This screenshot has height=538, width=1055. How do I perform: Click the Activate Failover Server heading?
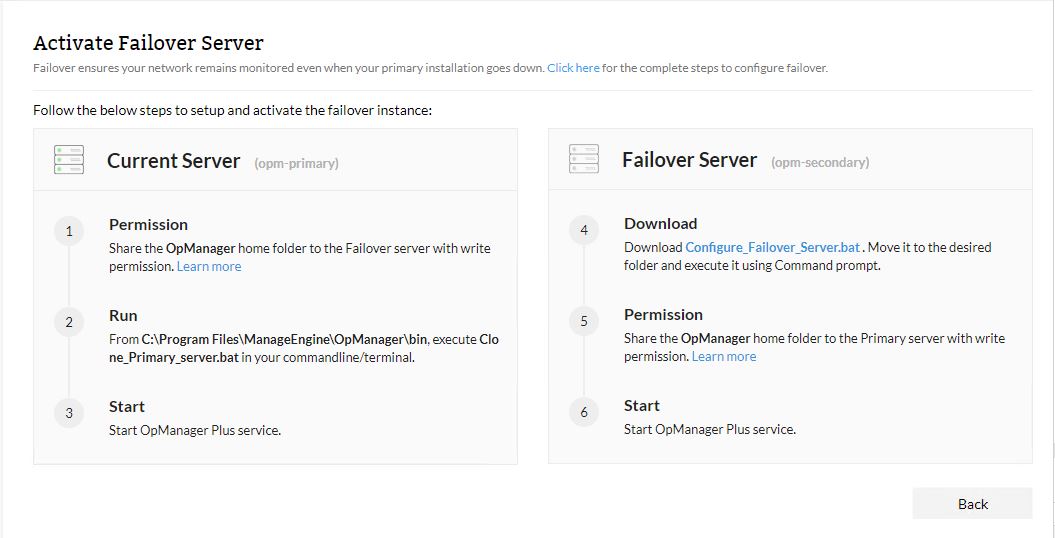148,43
